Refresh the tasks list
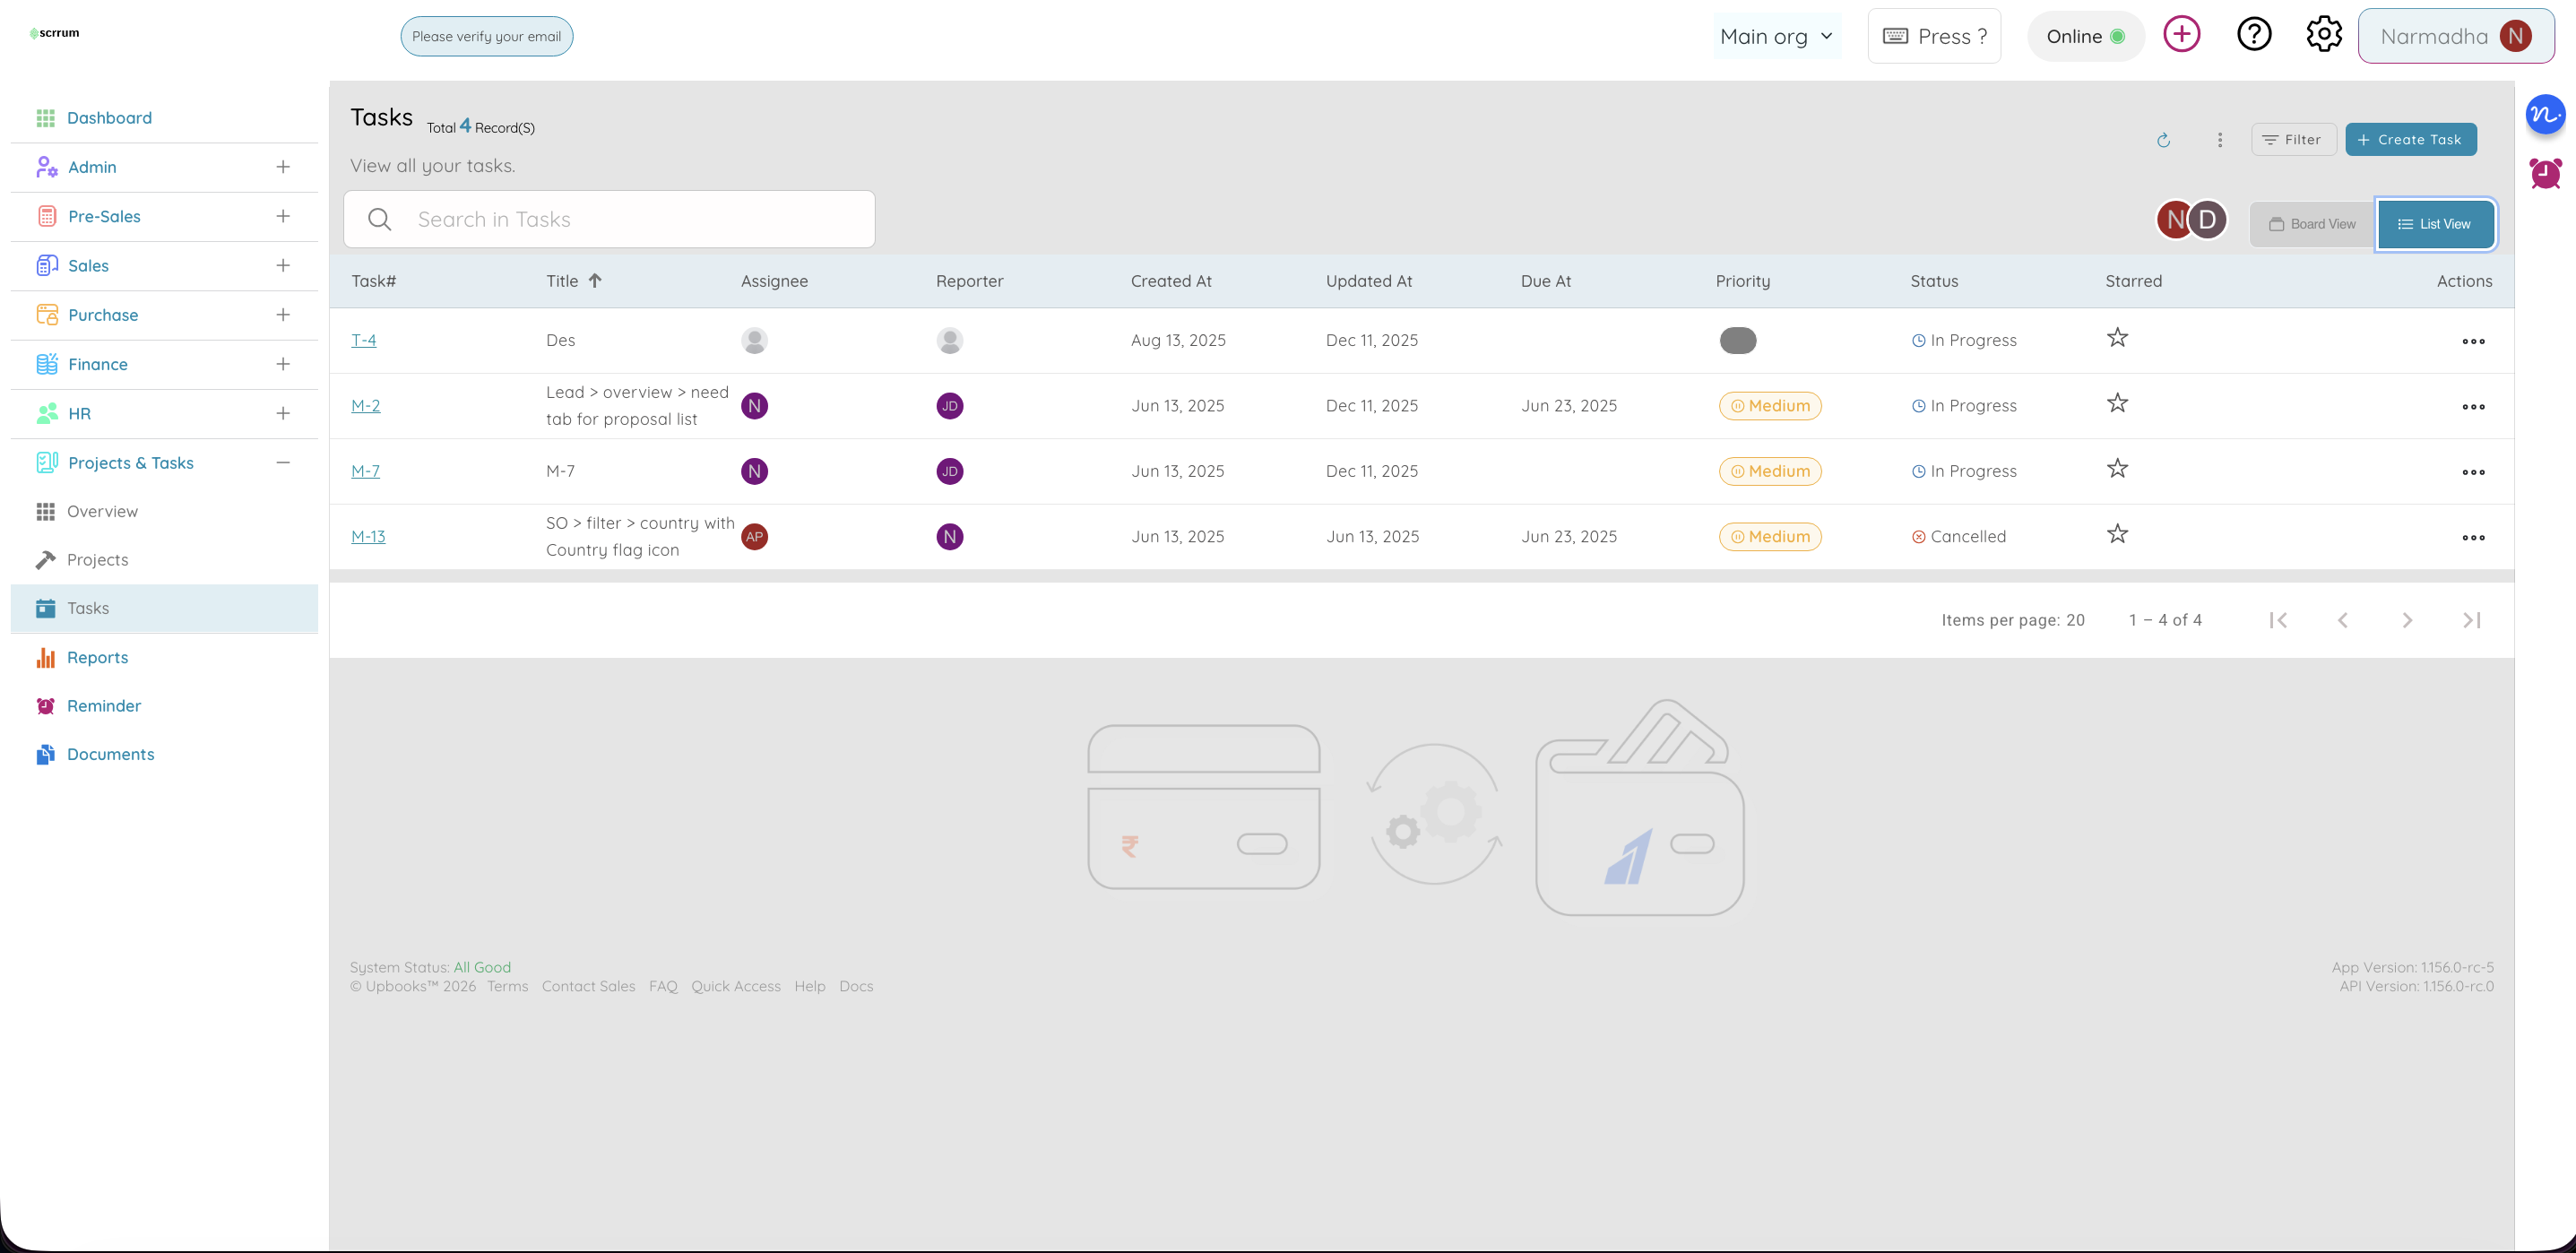Image resolution: width=2576 pixels, height=1253 pixels. (2163, 140)
